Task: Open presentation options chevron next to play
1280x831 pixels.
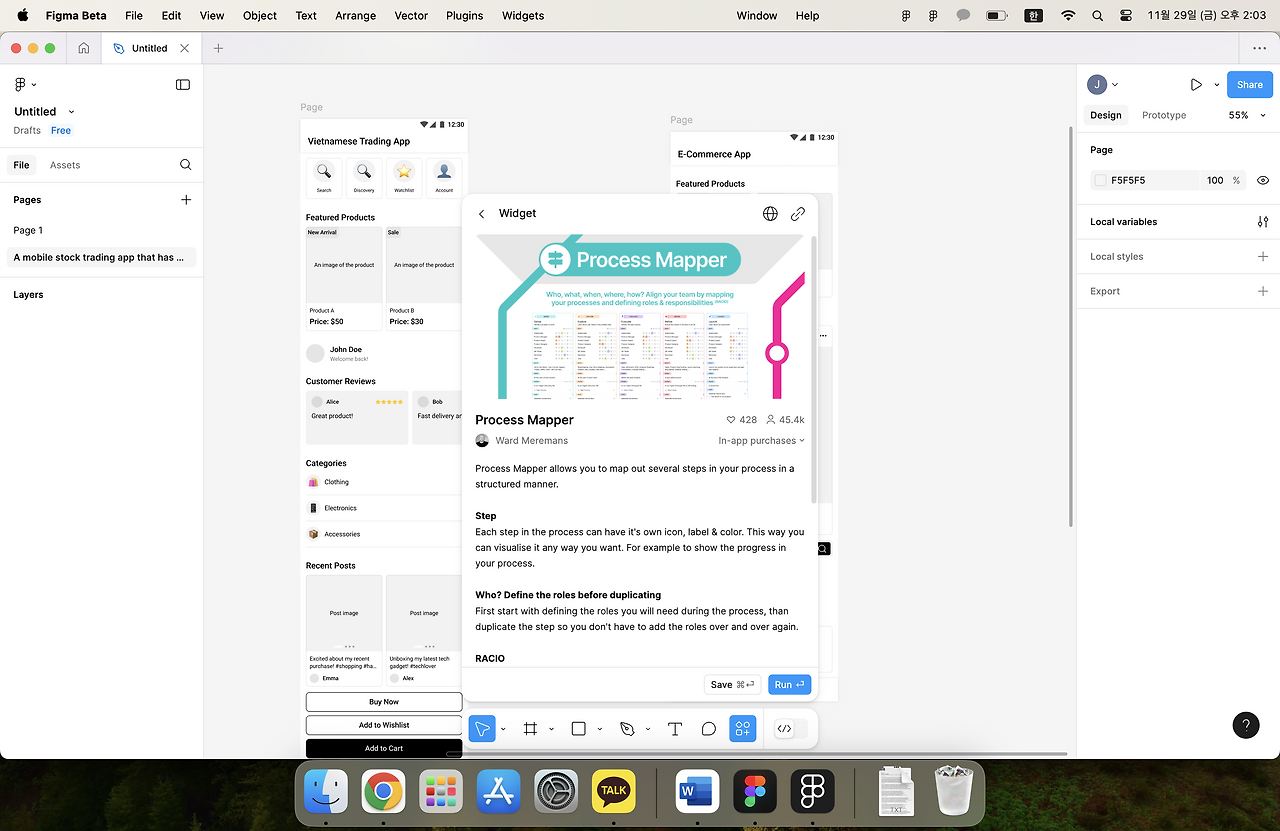Action: pos(1217,85)
